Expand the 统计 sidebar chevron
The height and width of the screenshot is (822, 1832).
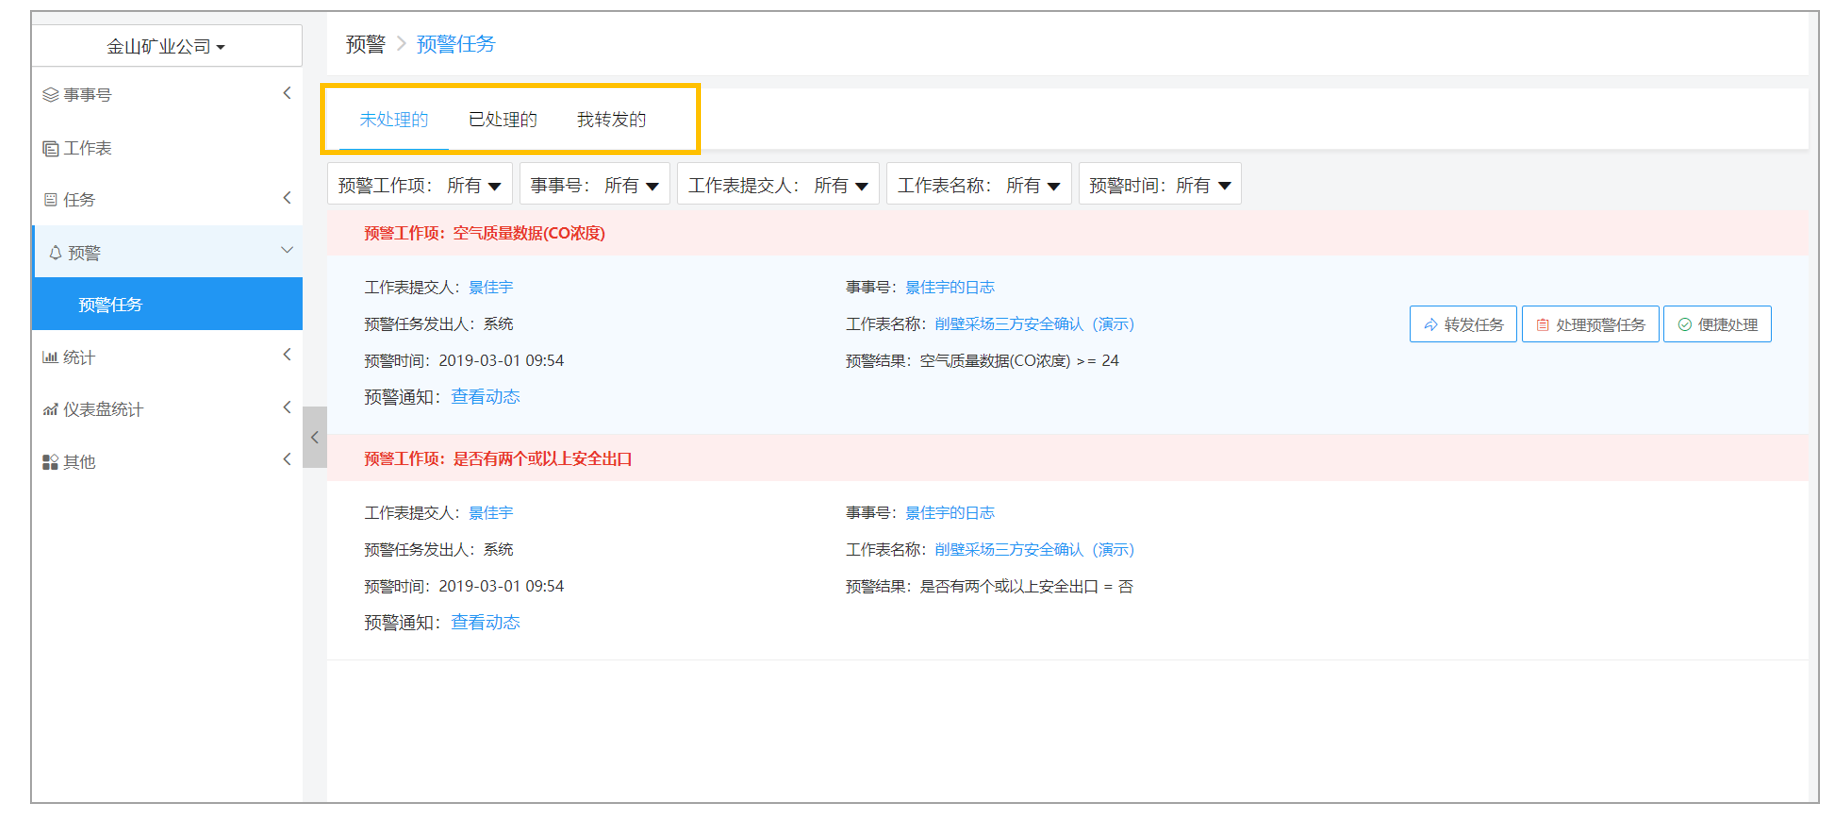(287, 355)
